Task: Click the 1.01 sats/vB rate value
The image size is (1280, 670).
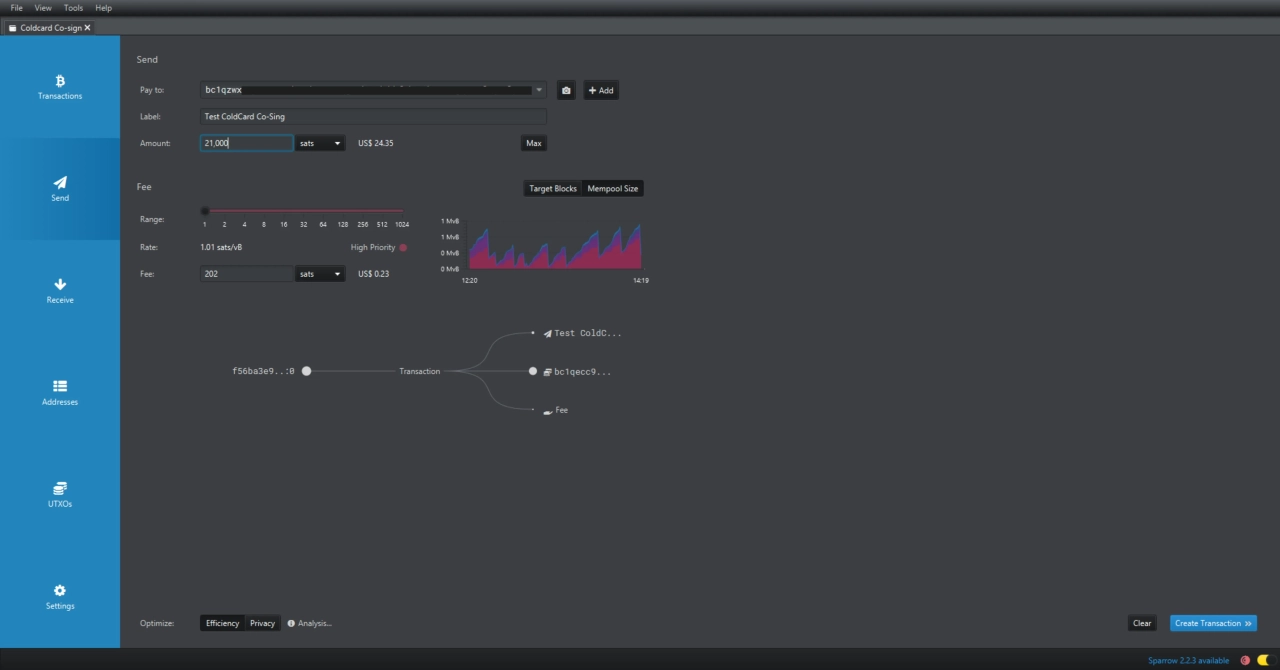Action: (x=221, y=247)
